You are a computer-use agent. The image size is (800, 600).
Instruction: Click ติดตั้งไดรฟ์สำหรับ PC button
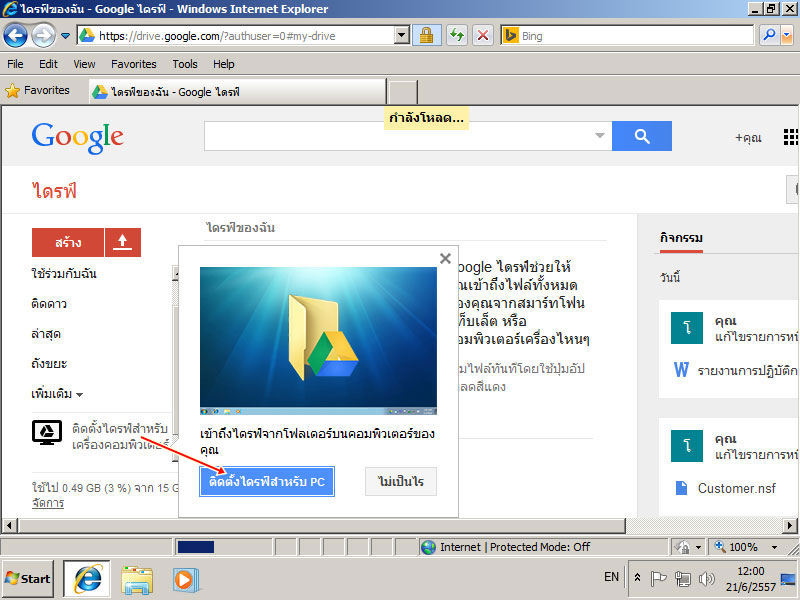[267, 481]
